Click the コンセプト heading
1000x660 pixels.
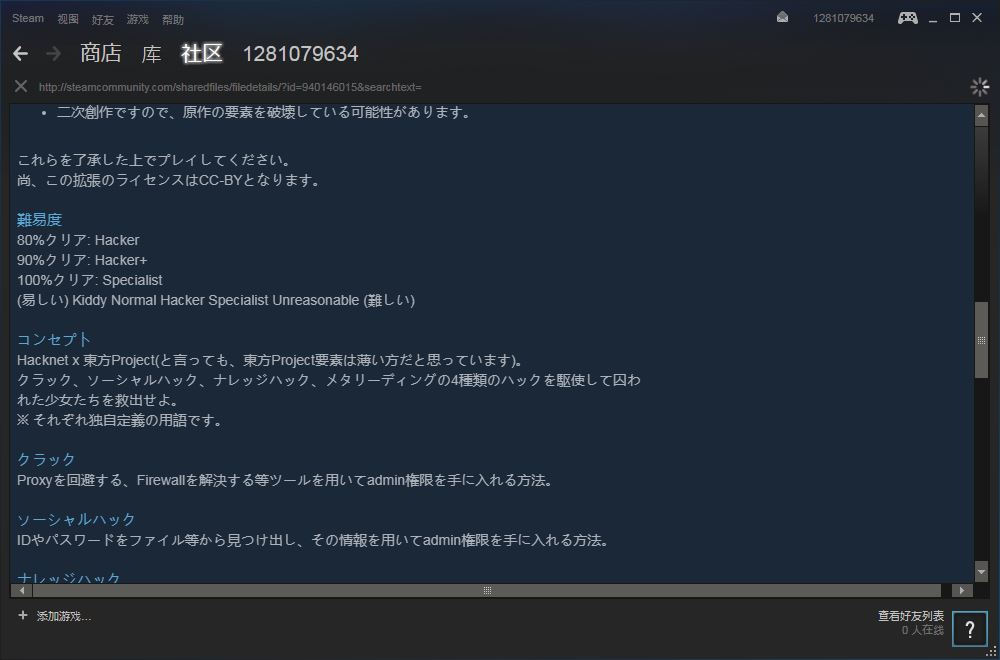pos(54,339)
